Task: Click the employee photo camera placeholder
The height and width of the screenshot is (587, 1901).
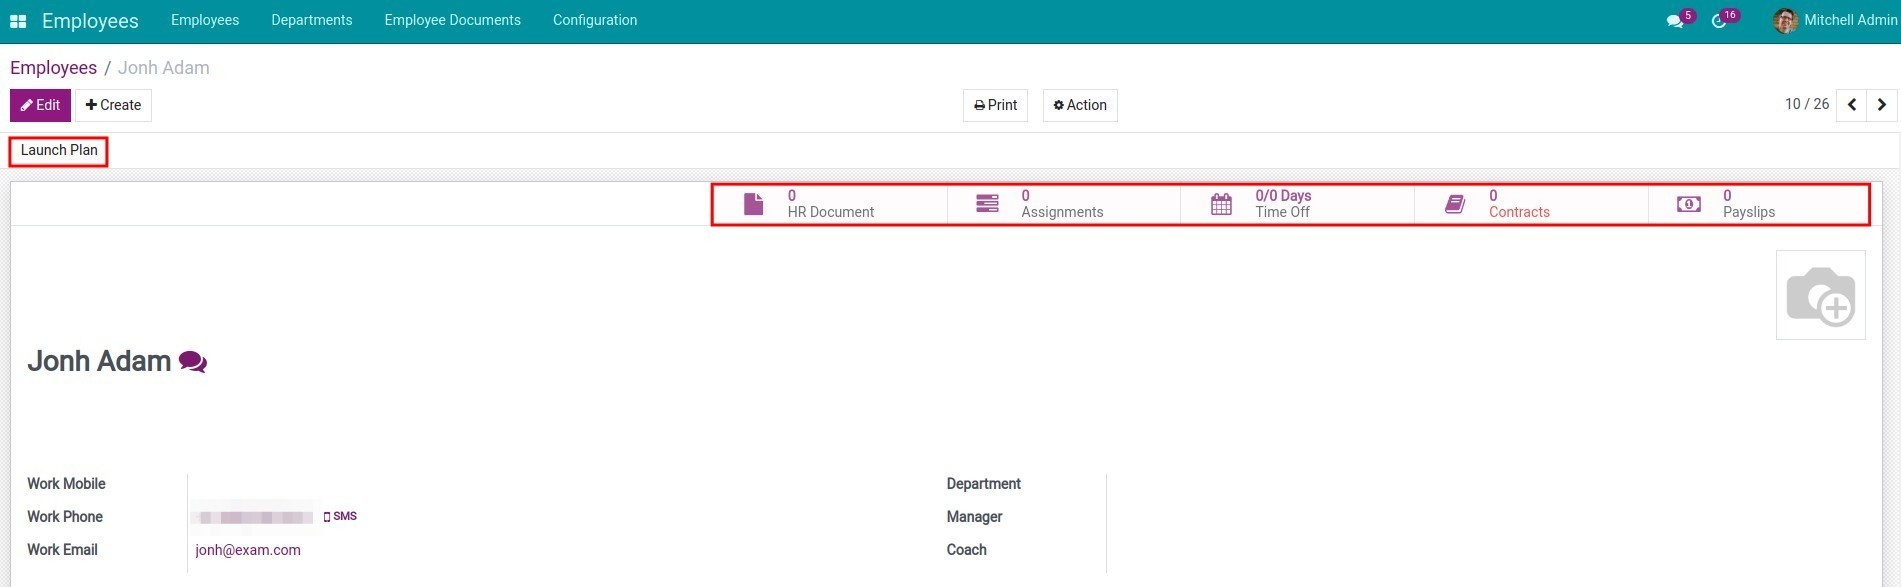Action: 1820,295
